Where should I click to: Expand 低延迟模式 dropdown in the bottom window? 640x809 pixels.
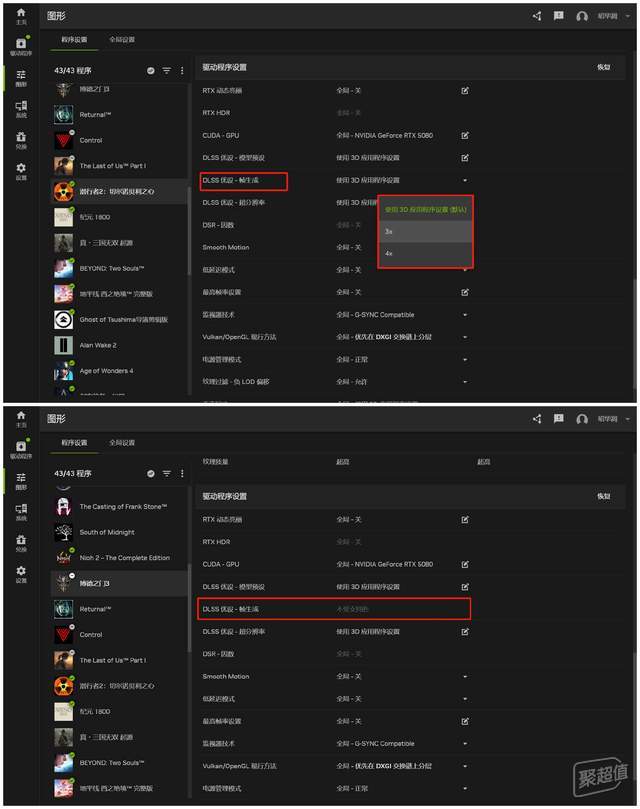click(x=465, y=699)
